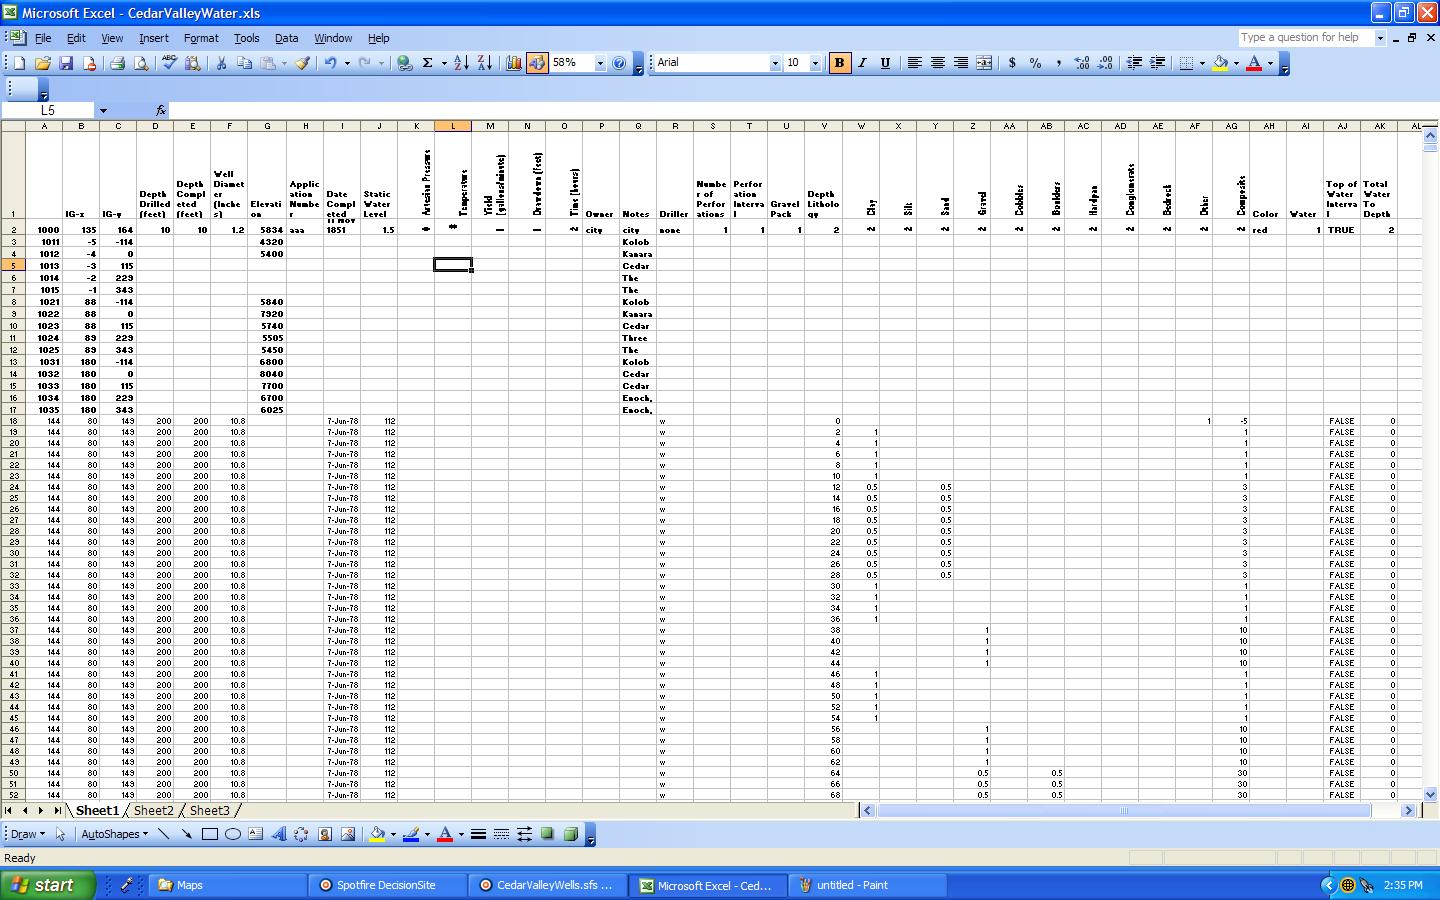This screenshot has height=900, width=1440.
Task: Insert WordArt from the Drawing toolbar
Action: pyautogui.click(x=278, y=834)
